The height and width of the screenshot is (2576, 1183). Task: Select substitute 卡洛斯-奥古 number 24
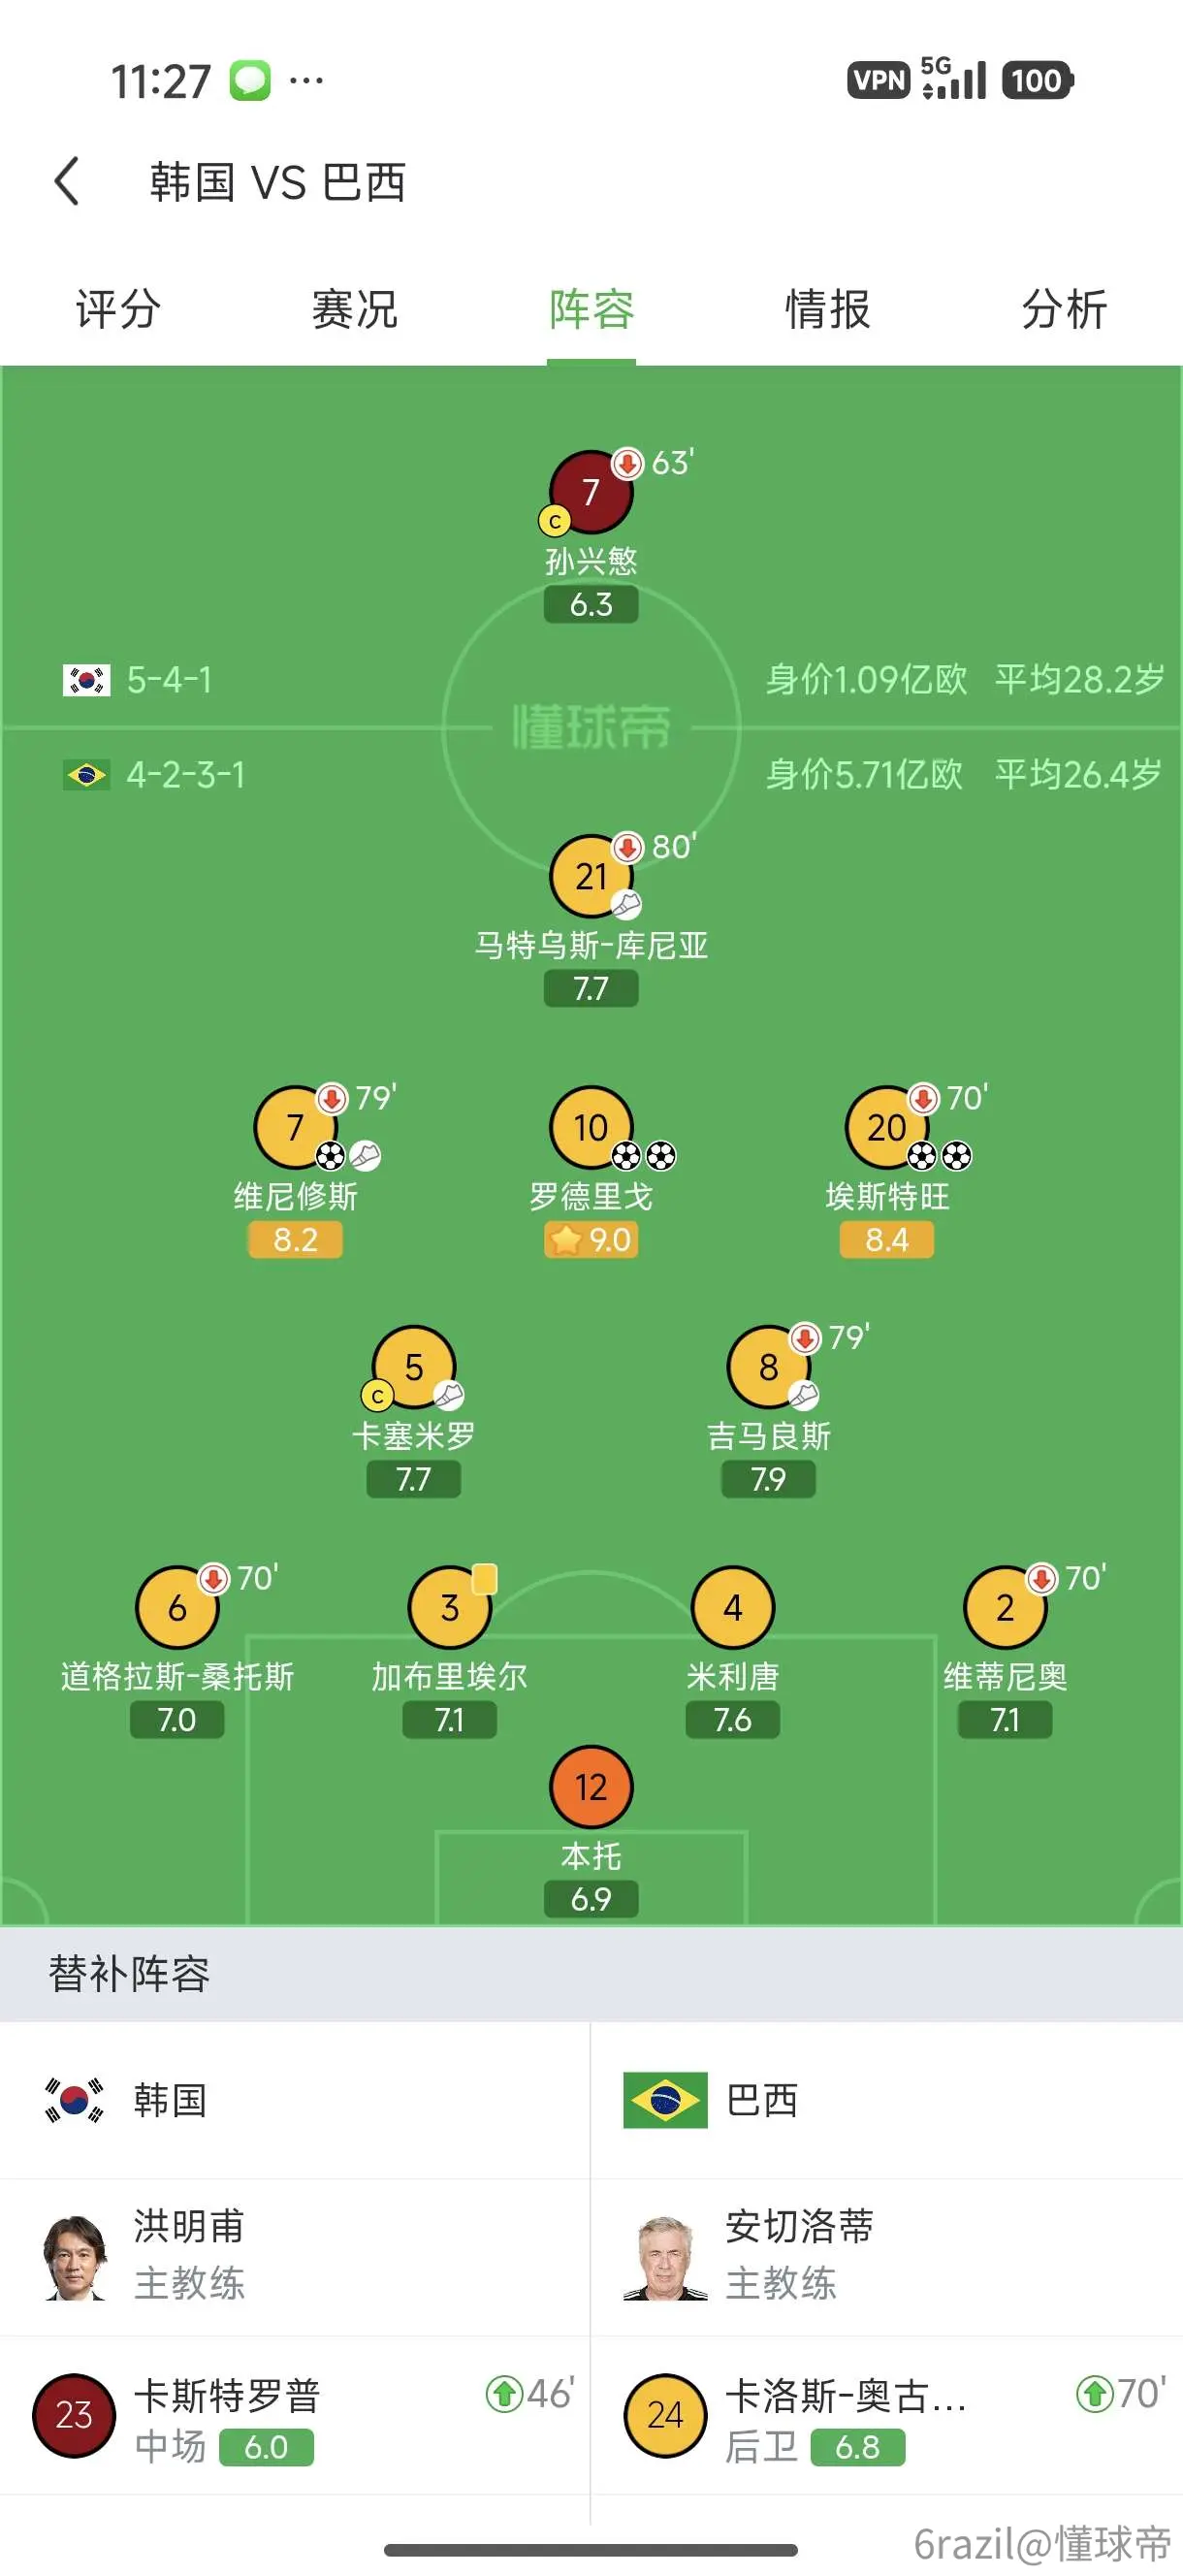pos(887,2416)
